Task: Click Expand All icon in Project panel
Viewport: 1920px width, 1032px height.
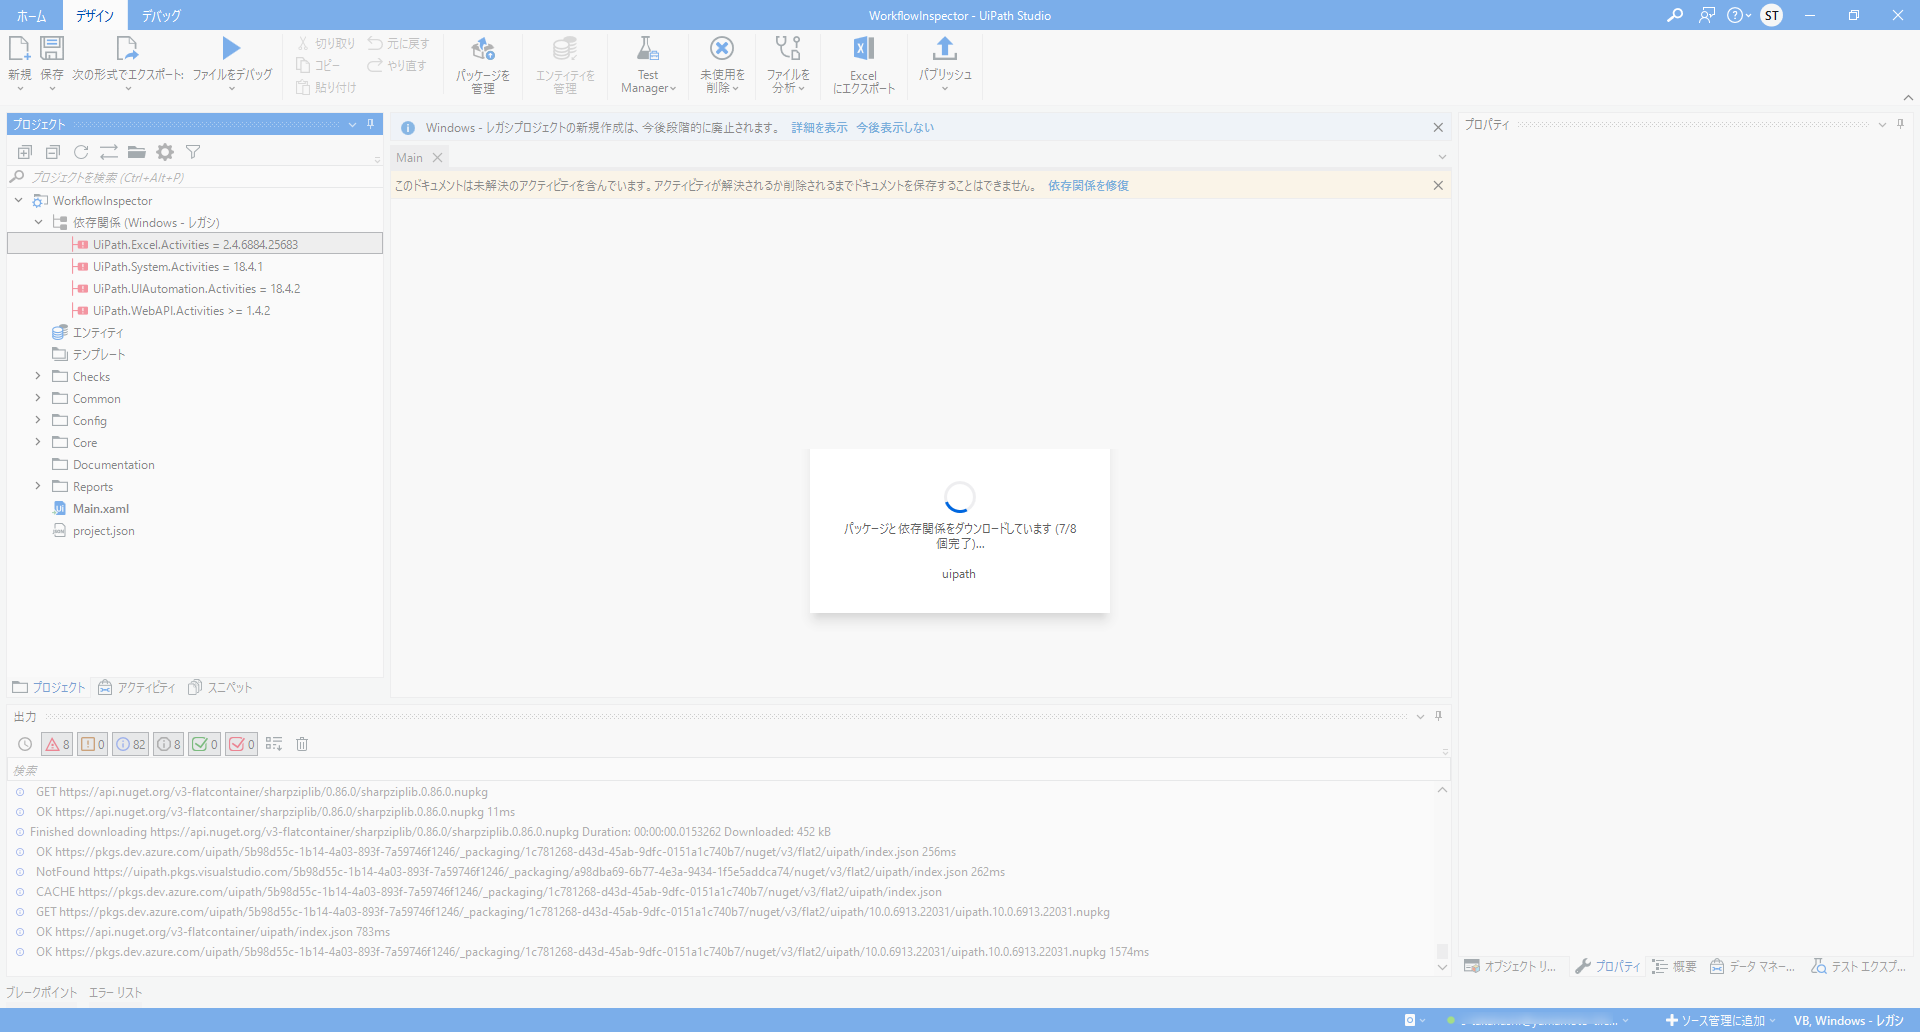Action: (x=25, y=152)
